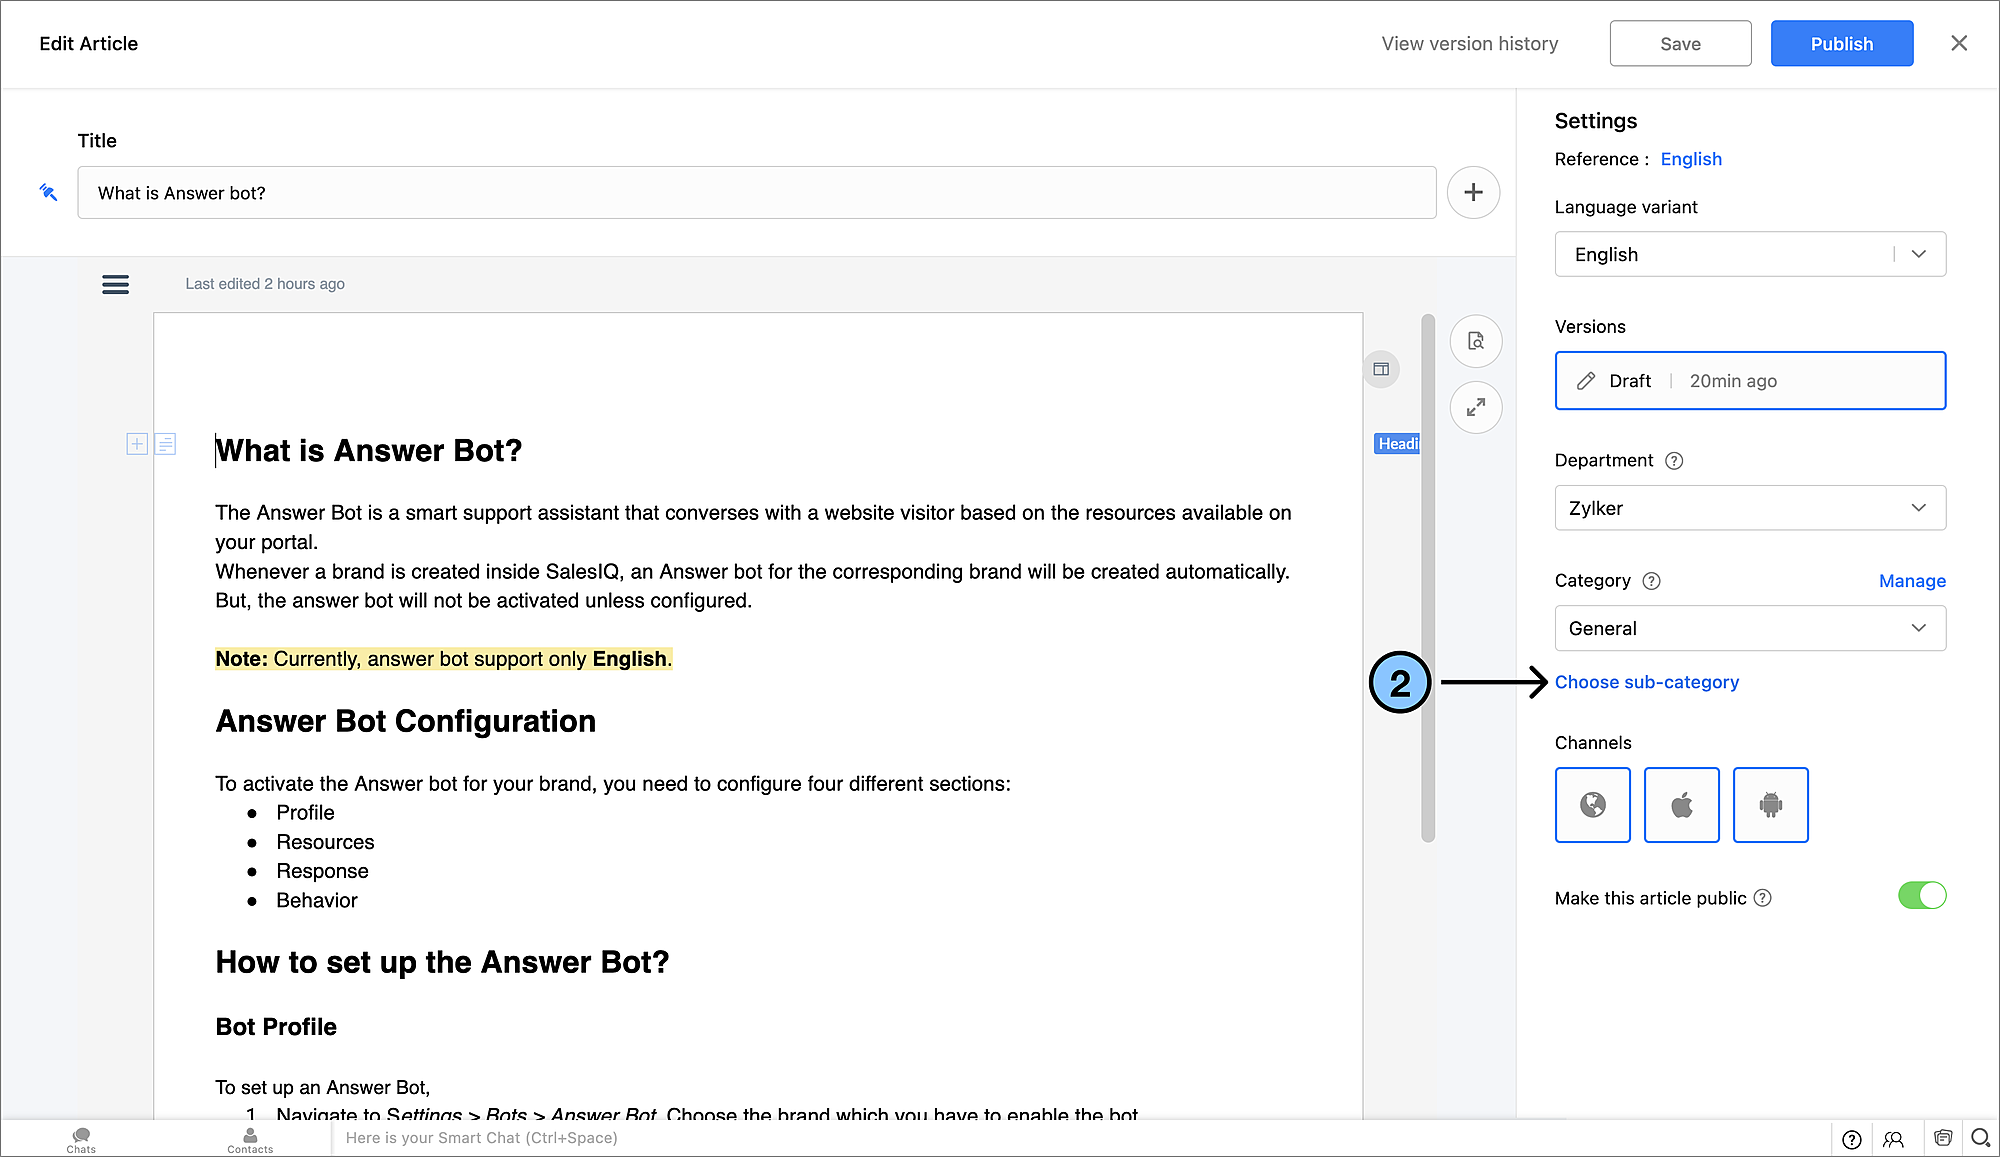This screenshot has height=1157, width=2000.
Task: Click the plus icon beside the title field
Action: [1473, 192]
